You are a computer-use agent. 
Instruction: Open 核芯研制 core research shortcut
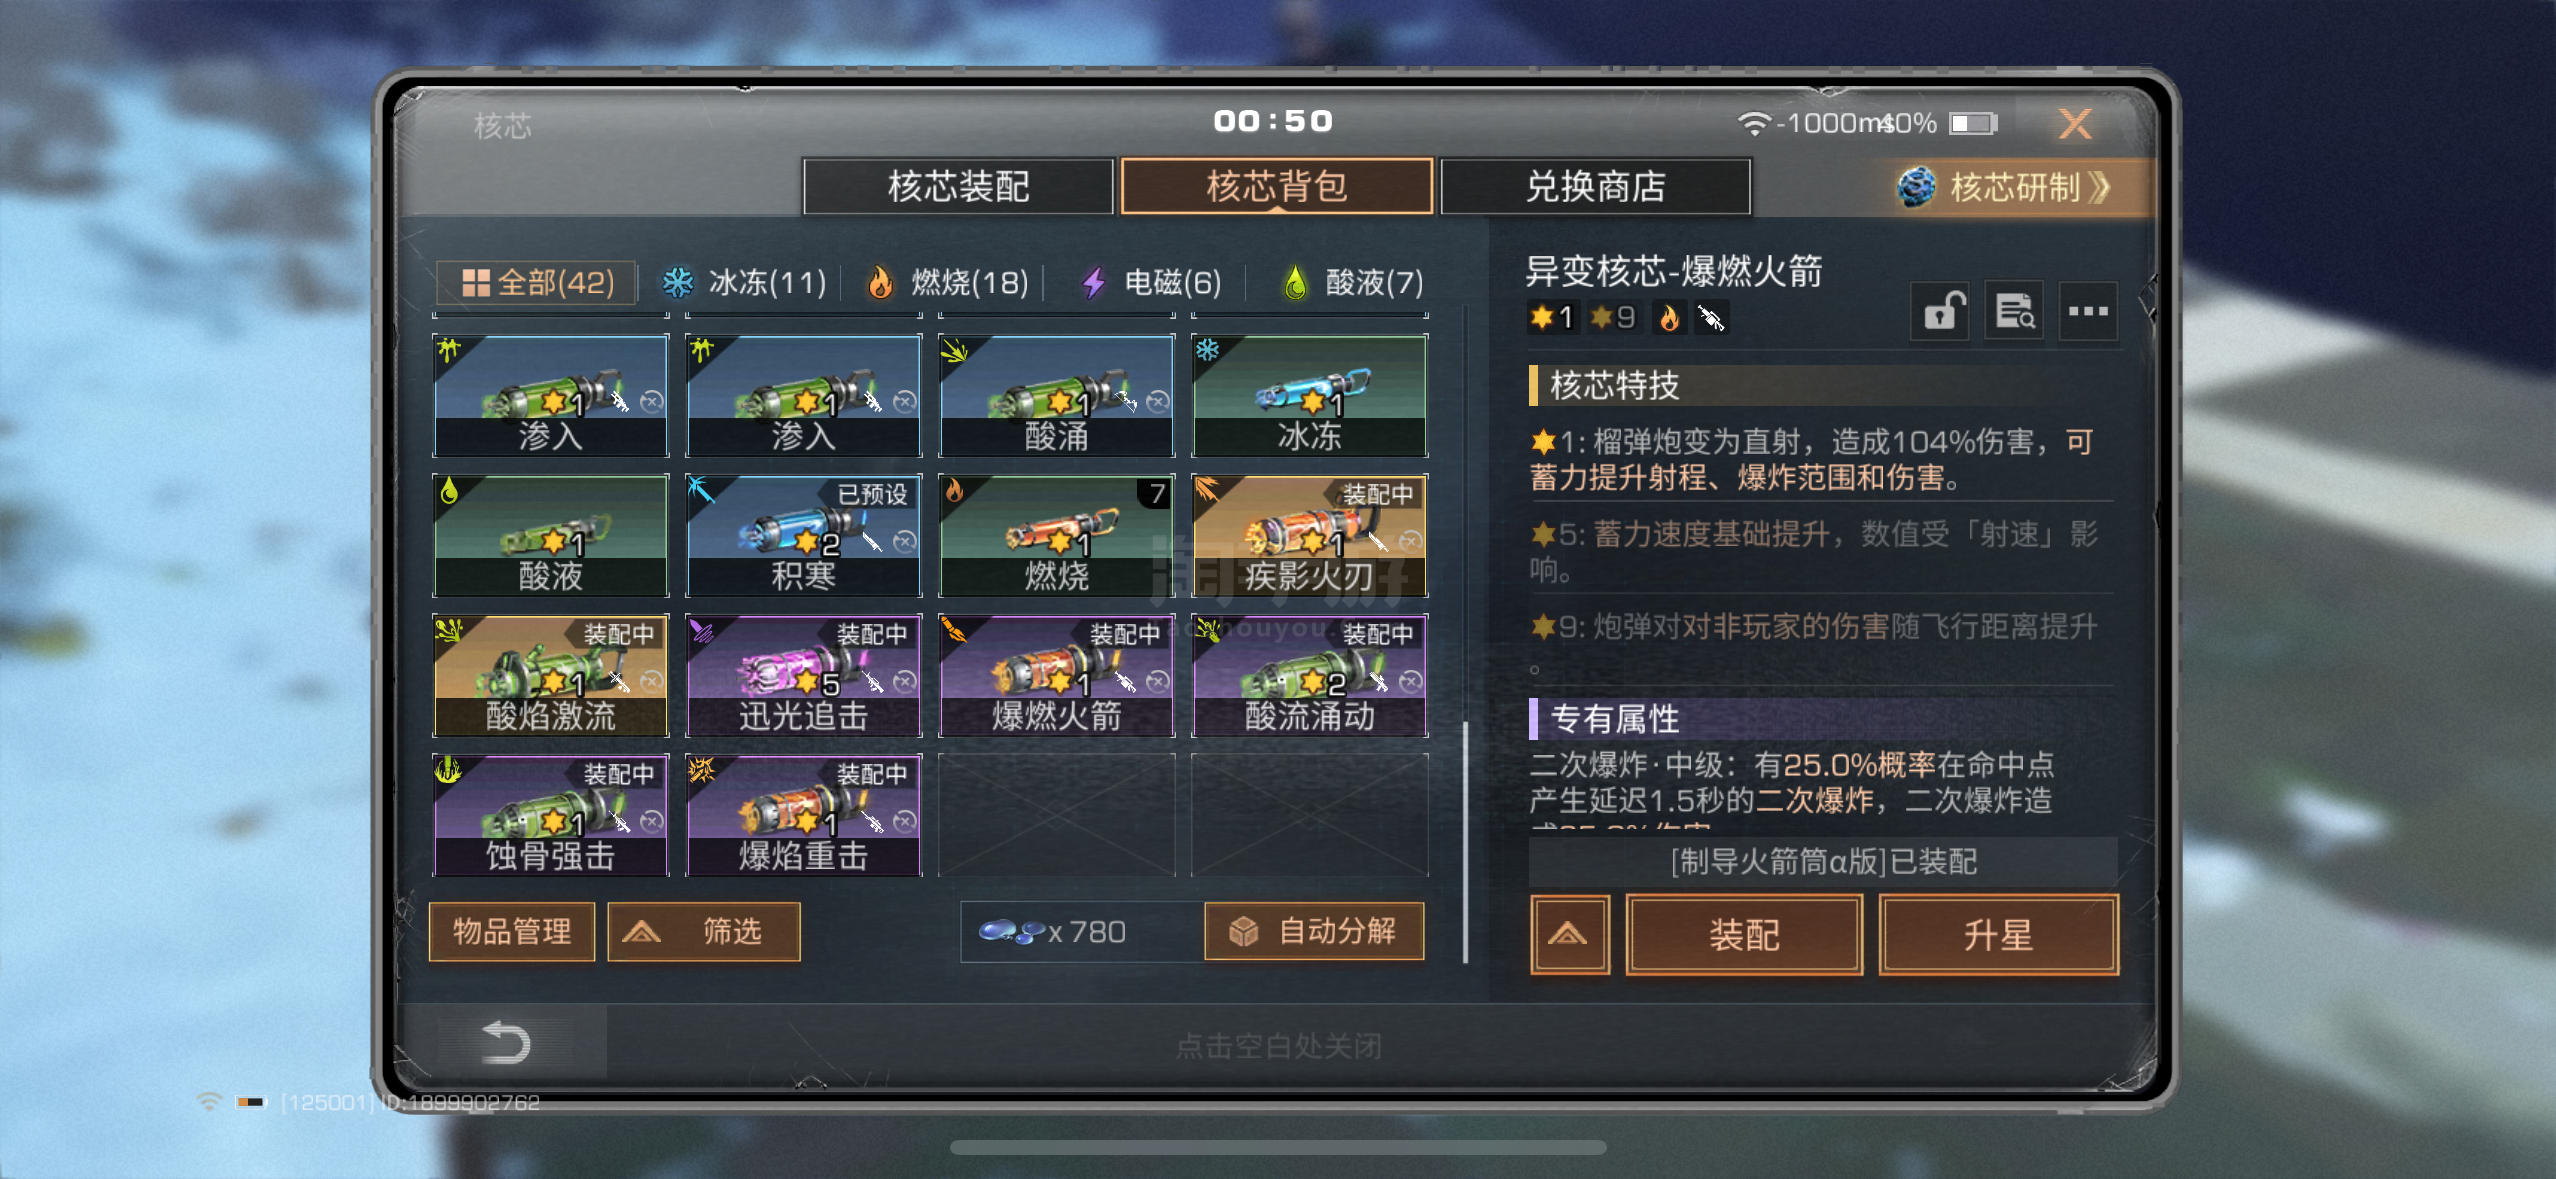click(x=2004, y=187)
